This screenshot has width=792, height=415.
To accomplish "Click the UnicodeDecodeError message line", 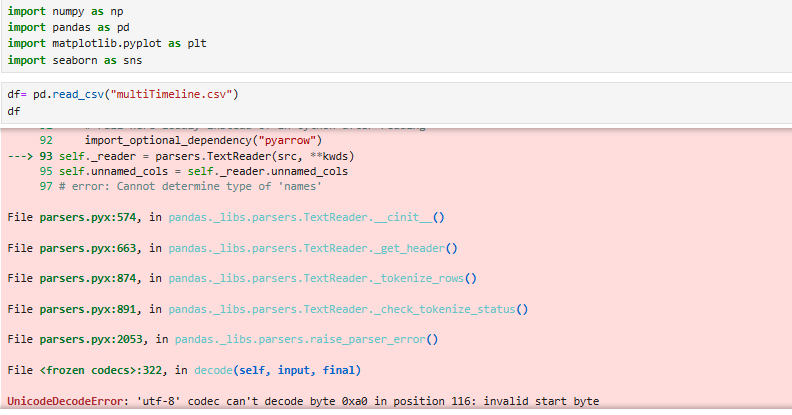I will point(303,401).
